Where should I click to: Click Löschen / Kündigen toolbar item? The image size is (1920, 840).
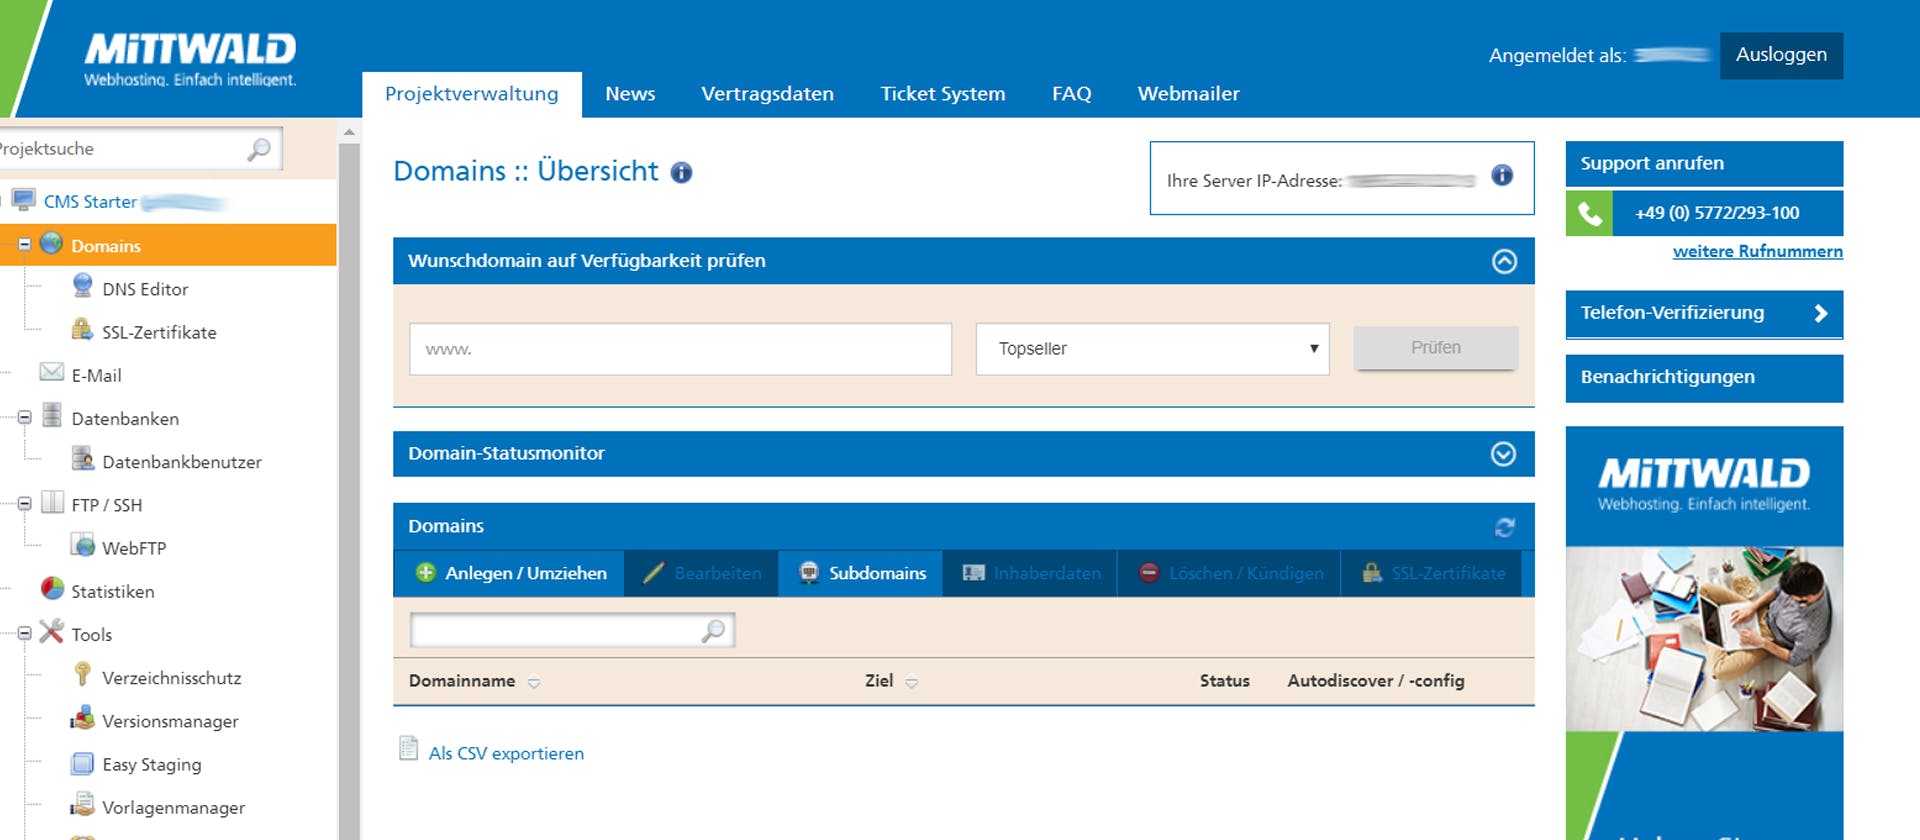(x=1229, y=573)
